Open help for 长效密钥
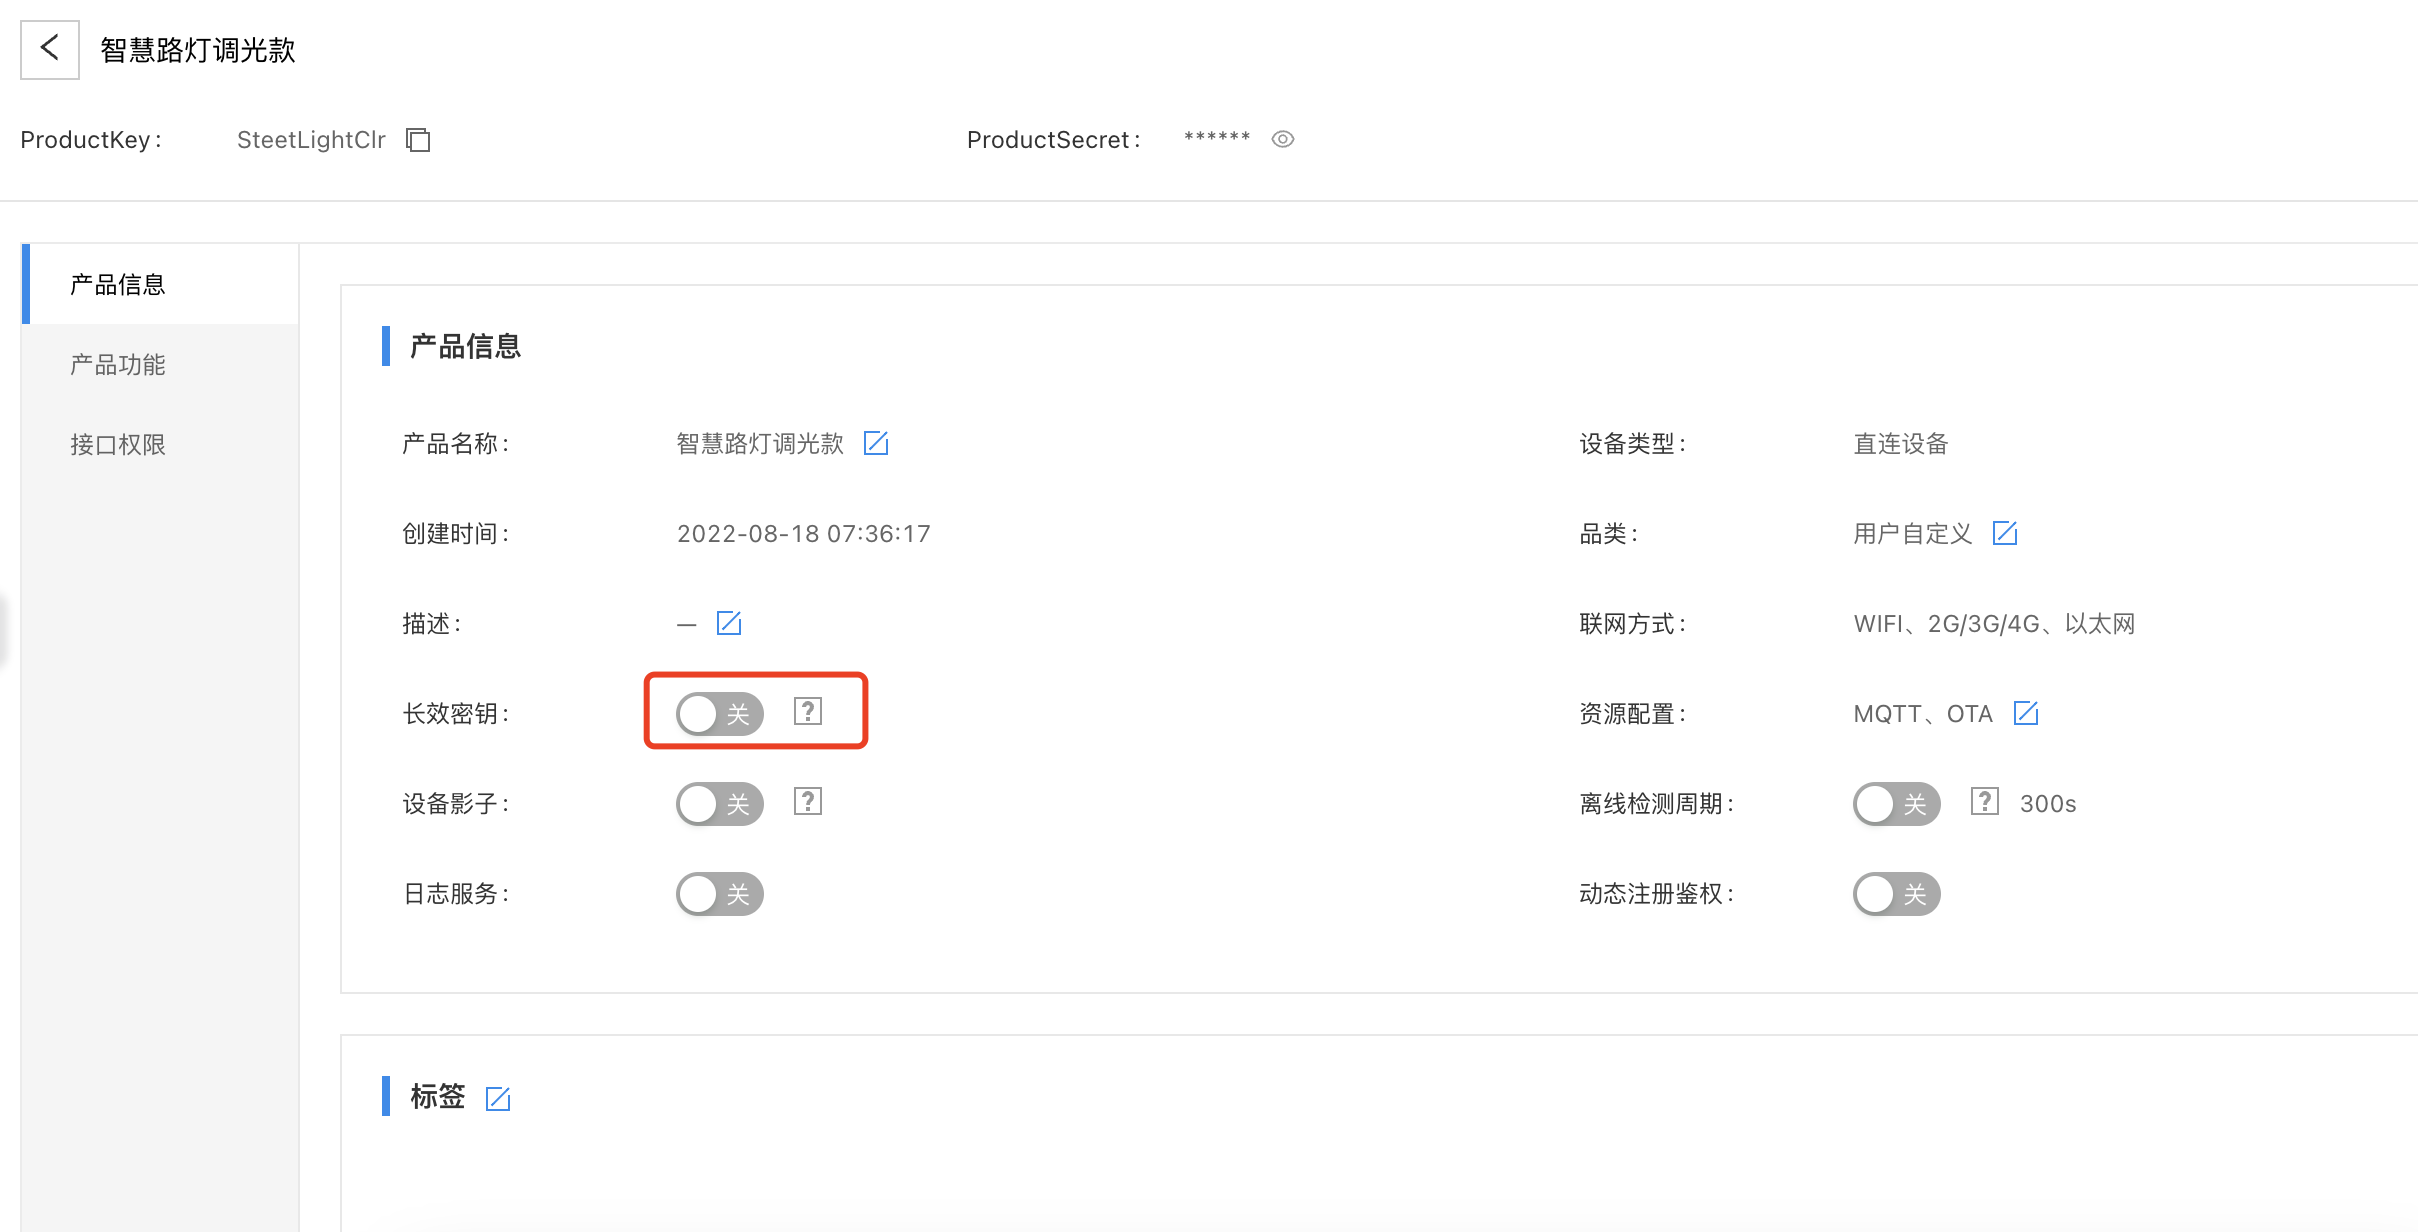Image resolution: width=2418 pixels, height=1232 pixels. pos(808,711)
